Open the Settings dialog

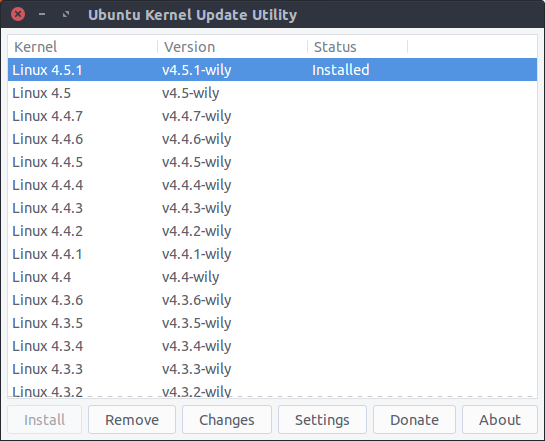322,419
